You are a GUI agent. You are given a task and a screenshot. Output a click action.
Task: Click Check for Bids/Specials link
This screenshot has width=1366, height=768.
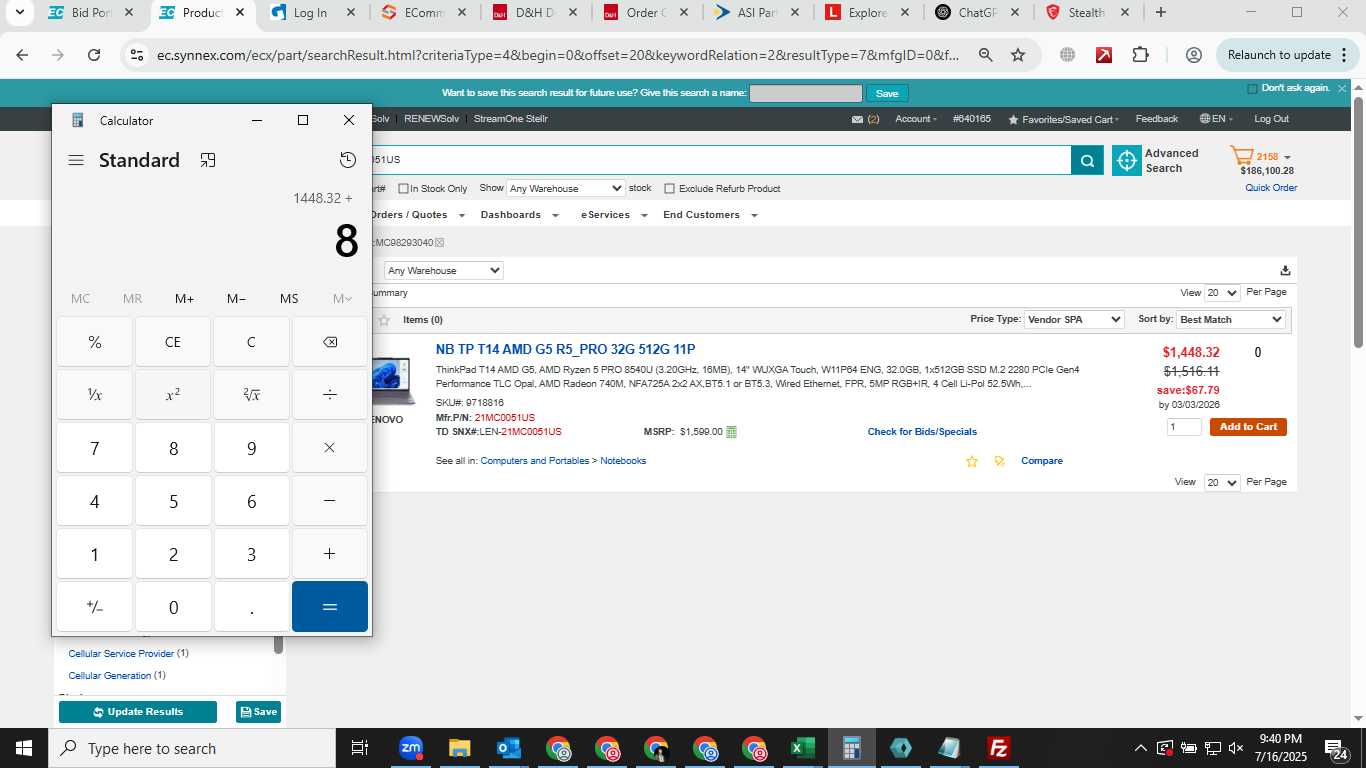922,432
